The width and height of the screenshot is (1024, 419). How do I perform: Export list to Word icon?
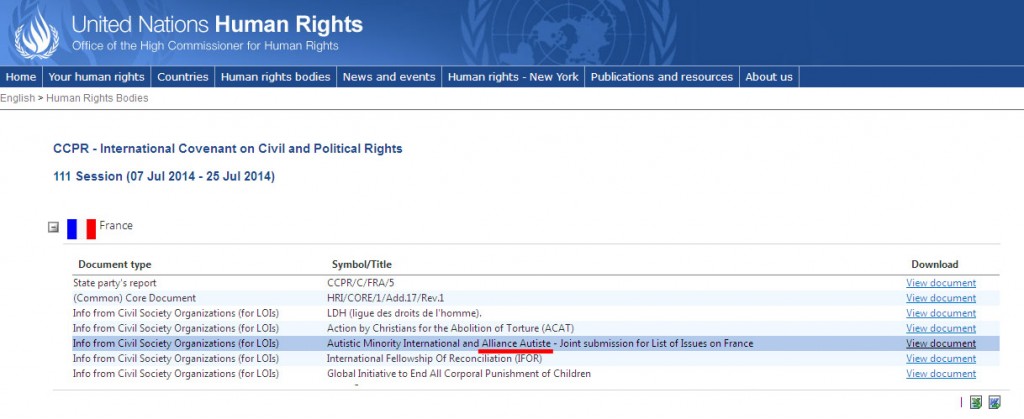pos(994,402)
